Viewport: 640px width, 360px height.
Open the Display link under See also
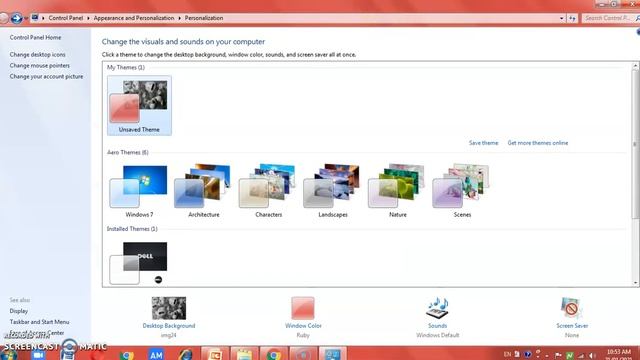(x=19, y=311)
